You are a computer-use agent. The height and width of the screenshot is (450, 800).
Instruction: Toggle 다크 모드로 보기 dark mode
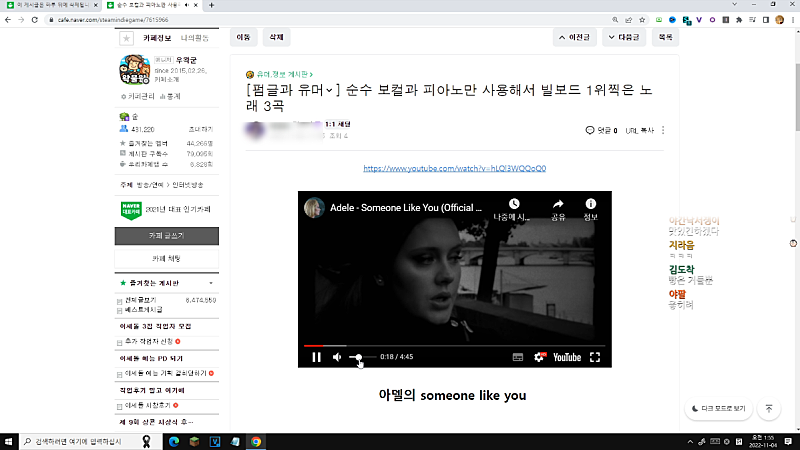pyautogui.click(x=718, y=409)
